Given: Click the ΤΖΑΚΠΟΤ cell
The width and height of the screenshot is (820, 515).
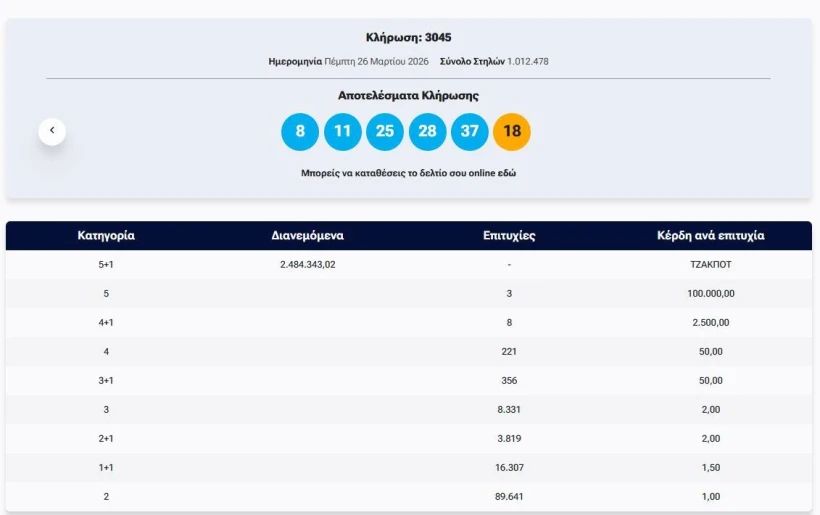Looking at the screenshot, I should click(711, 265).
